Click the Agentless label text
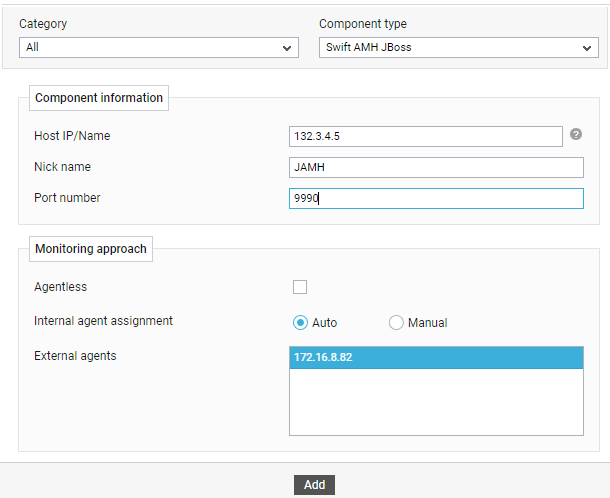The width and height of the screenshot is (610, 498). point(61,287)
